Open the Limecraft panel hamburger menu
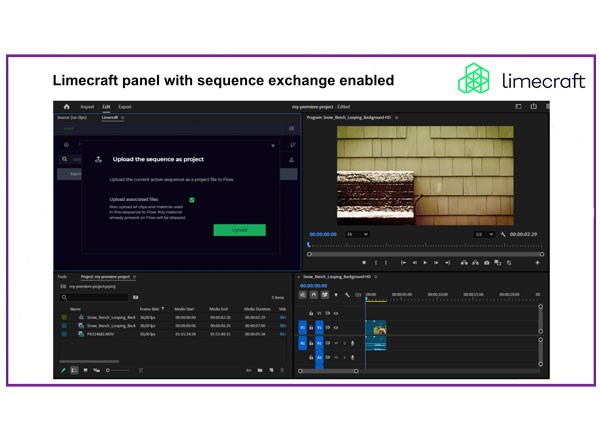Viewport: 600px width, 440px height. click(x=292, y=129)
